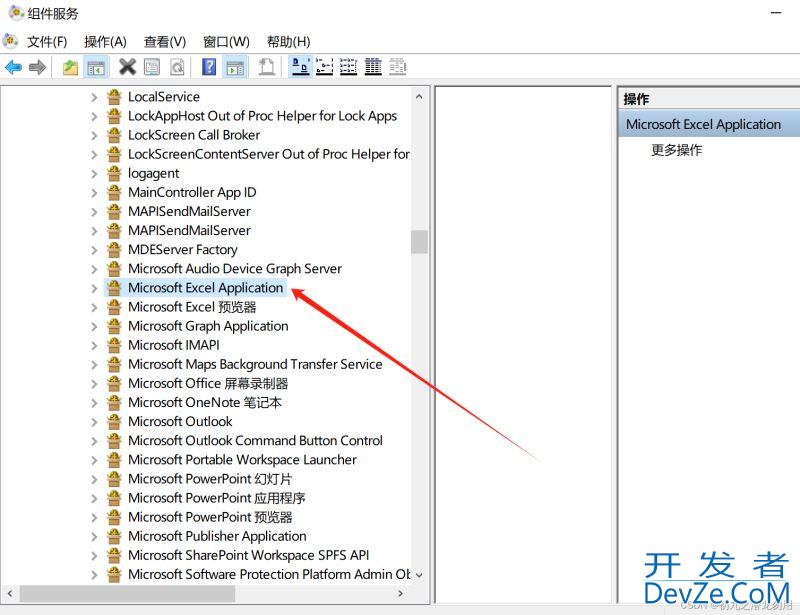Open the 文件(F) menu
Screen dimensions: 800x615
coord(47,41)
